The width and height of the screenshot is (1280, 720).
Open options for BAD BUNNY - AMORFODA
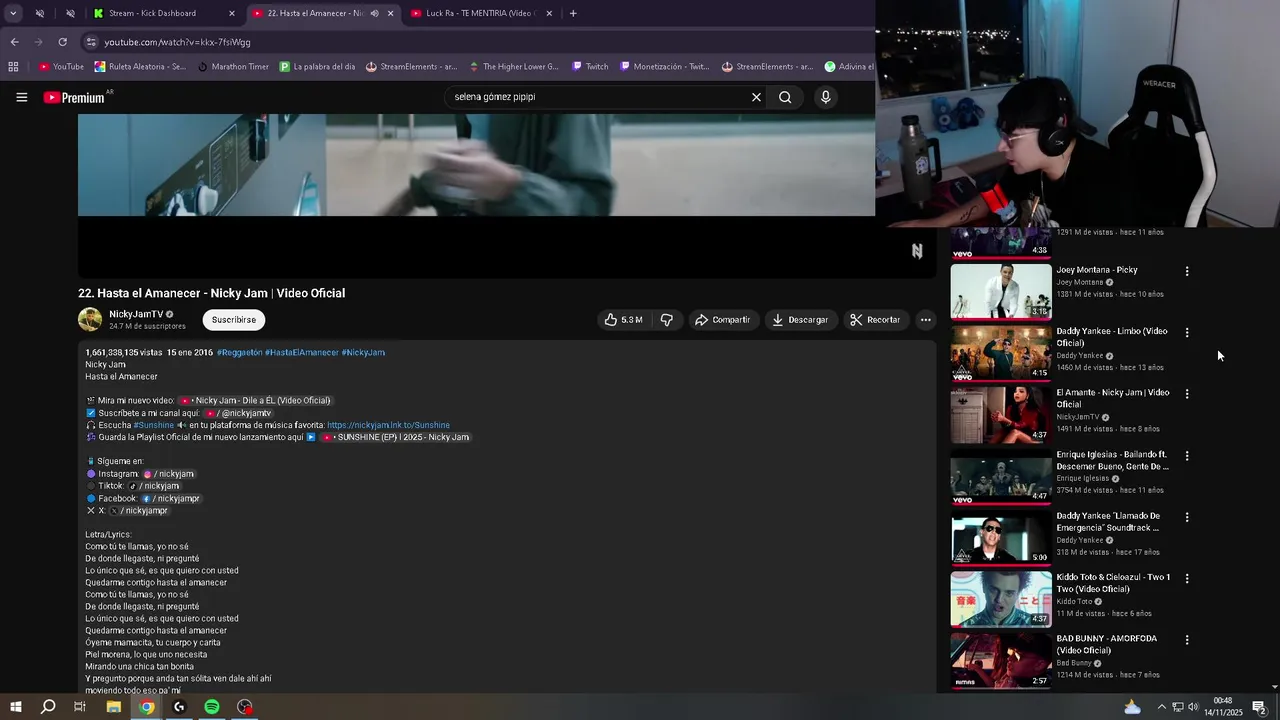tap(1187, 640)
